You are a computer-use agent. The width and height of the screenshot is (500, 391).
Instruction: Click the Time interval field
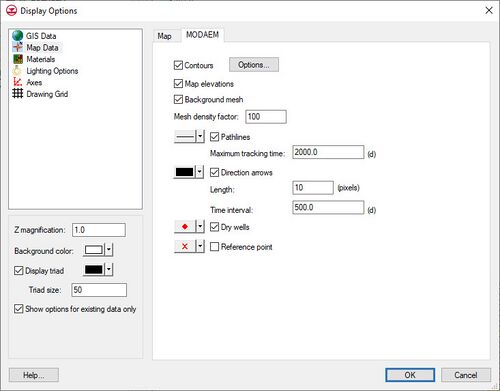(x=328, y=207)
